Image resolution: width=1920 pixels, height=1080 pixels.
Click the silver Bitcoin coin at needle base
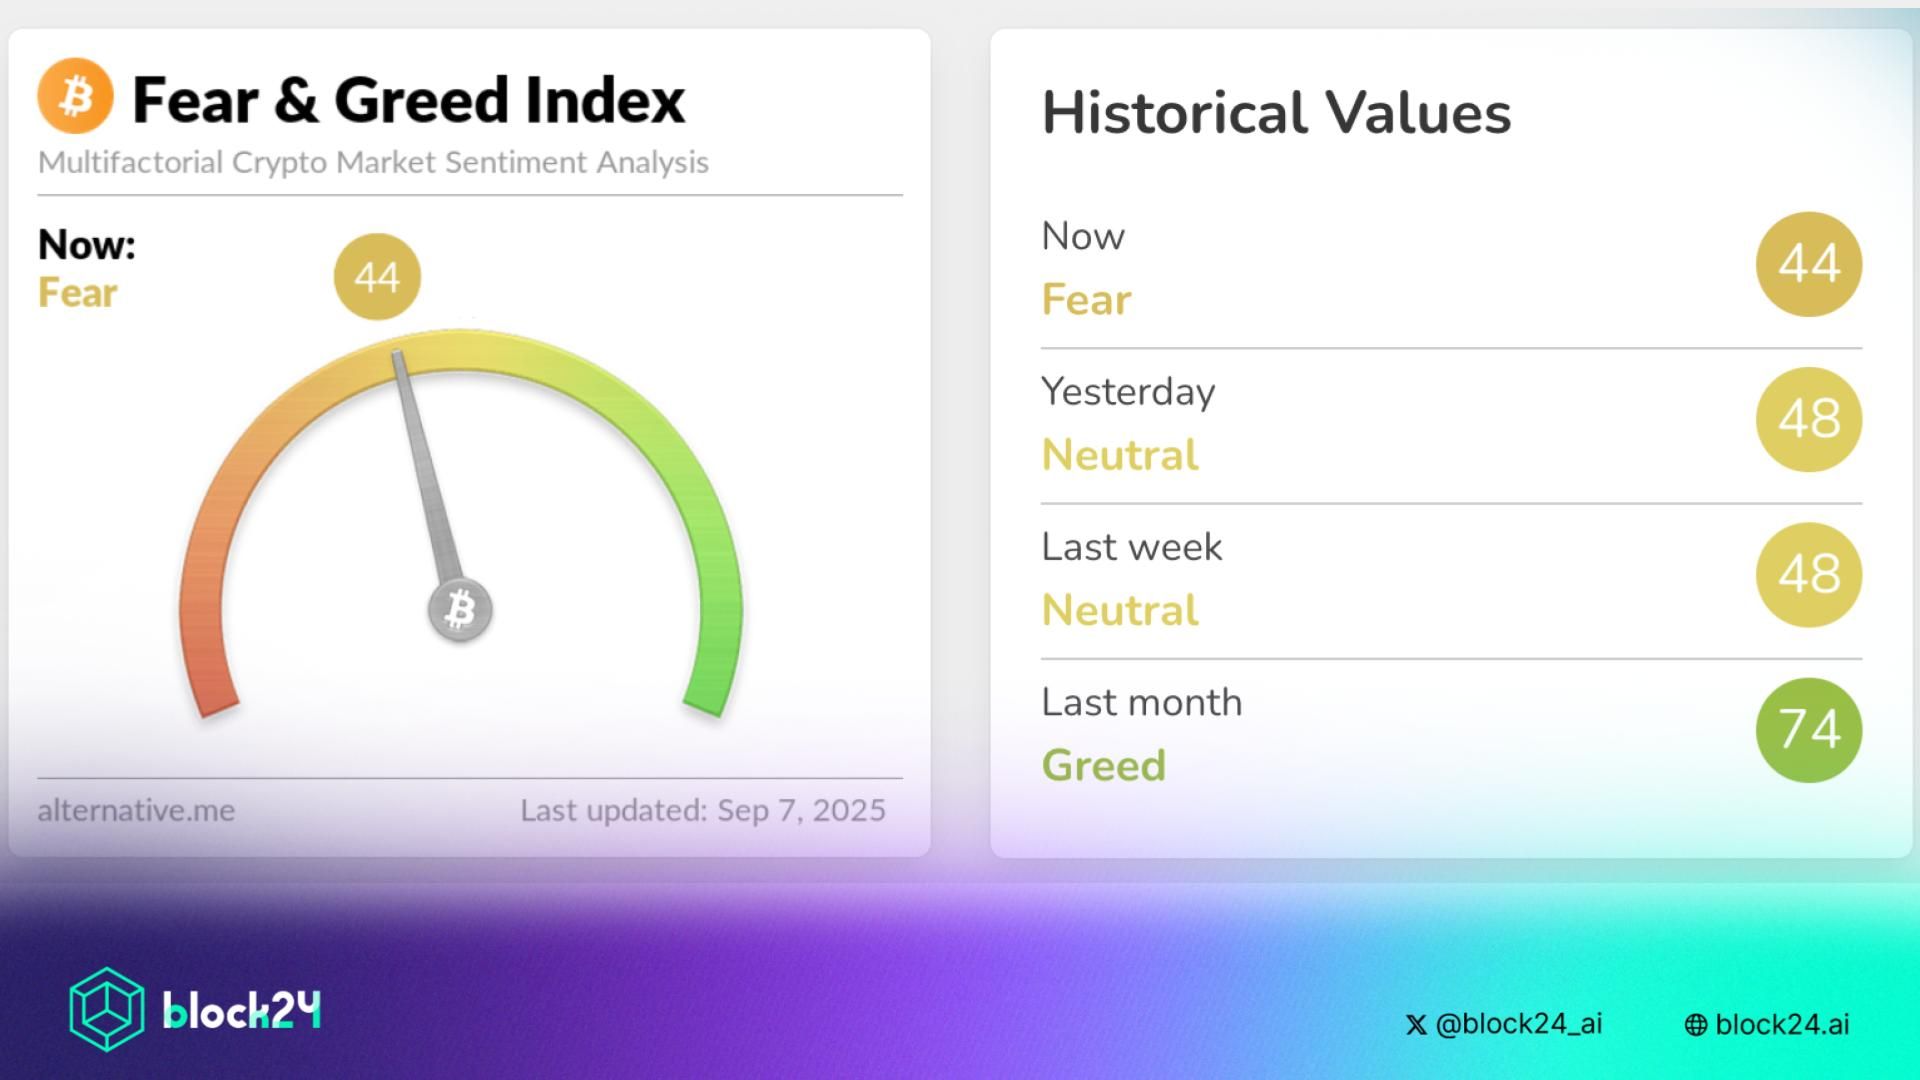click(460, 609)
